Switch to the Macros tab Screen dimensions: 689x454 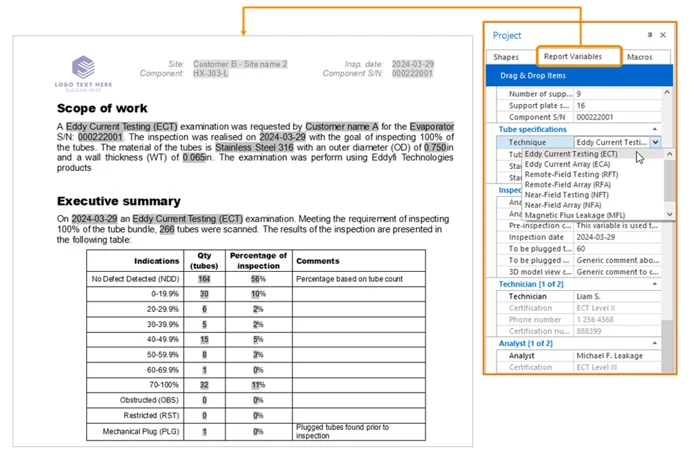click(x=639, y=57)
